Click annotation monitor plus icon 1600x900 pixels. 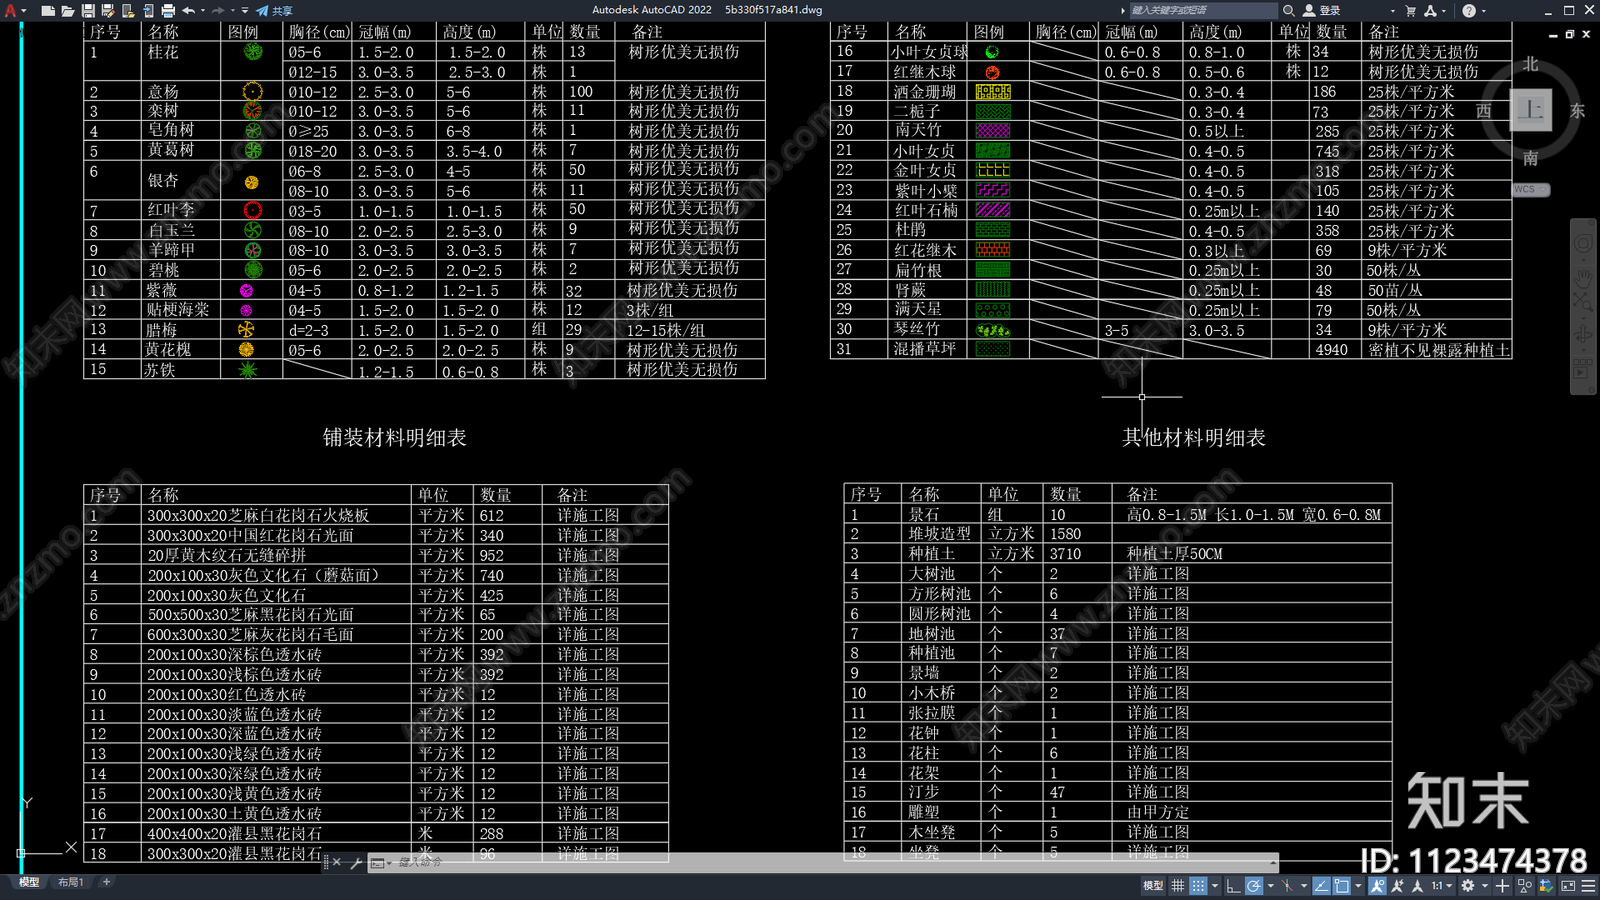click(1502, 885)
